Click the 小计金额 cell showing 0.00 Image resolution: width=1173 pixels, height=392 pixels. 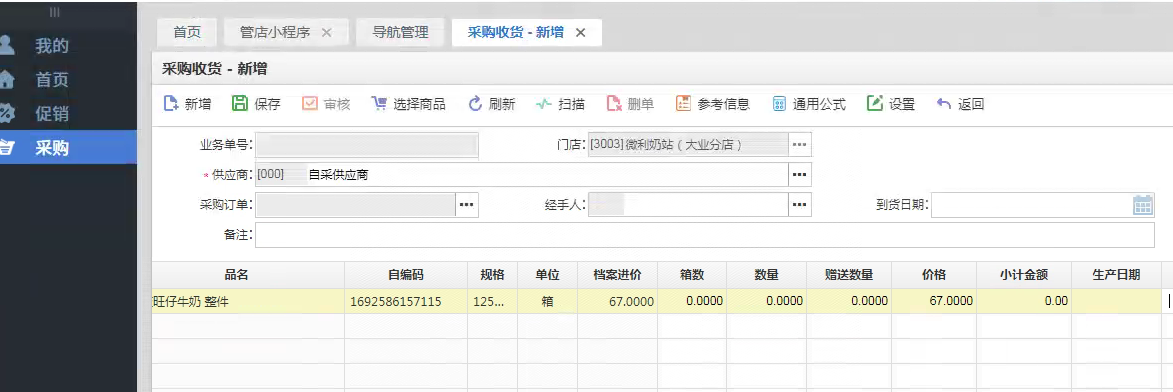(1024, 301)
